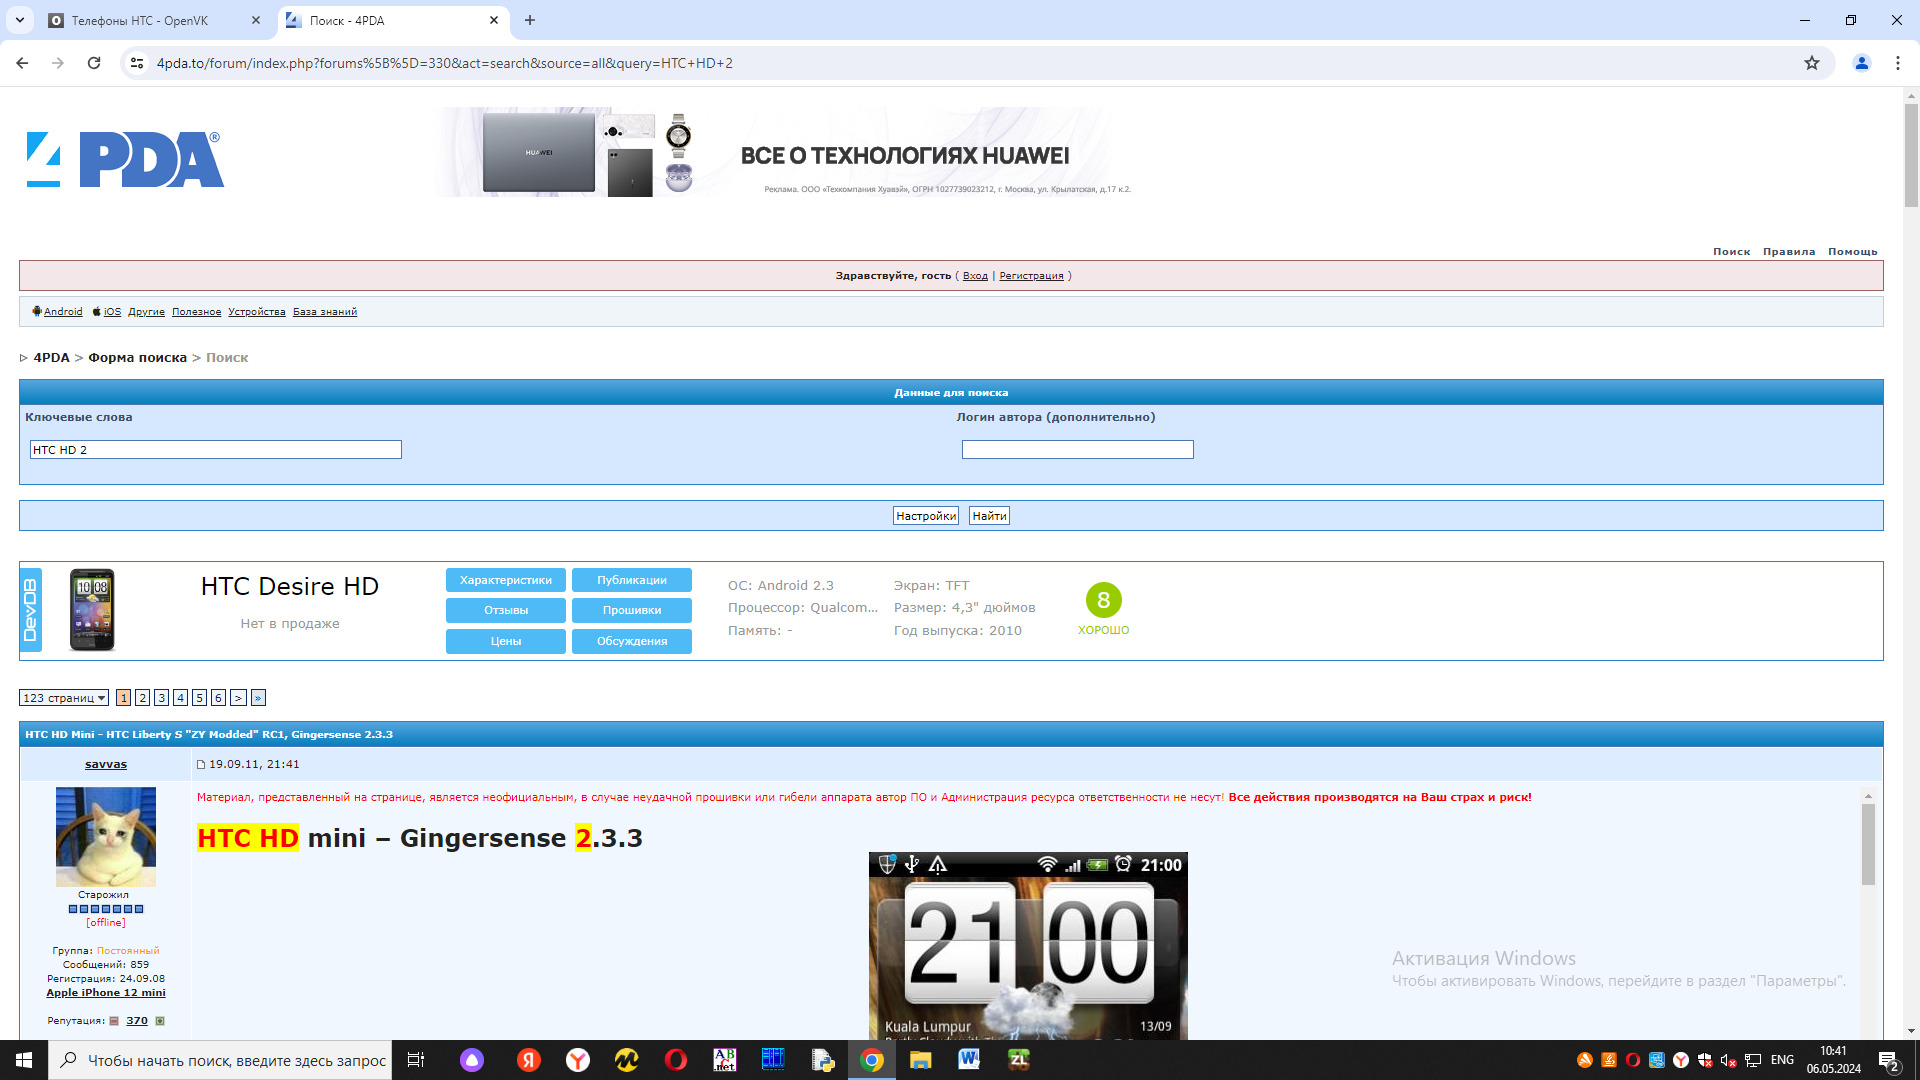Open Chrome three-dot menu

pyautogui.click(x=1897, y=63)
